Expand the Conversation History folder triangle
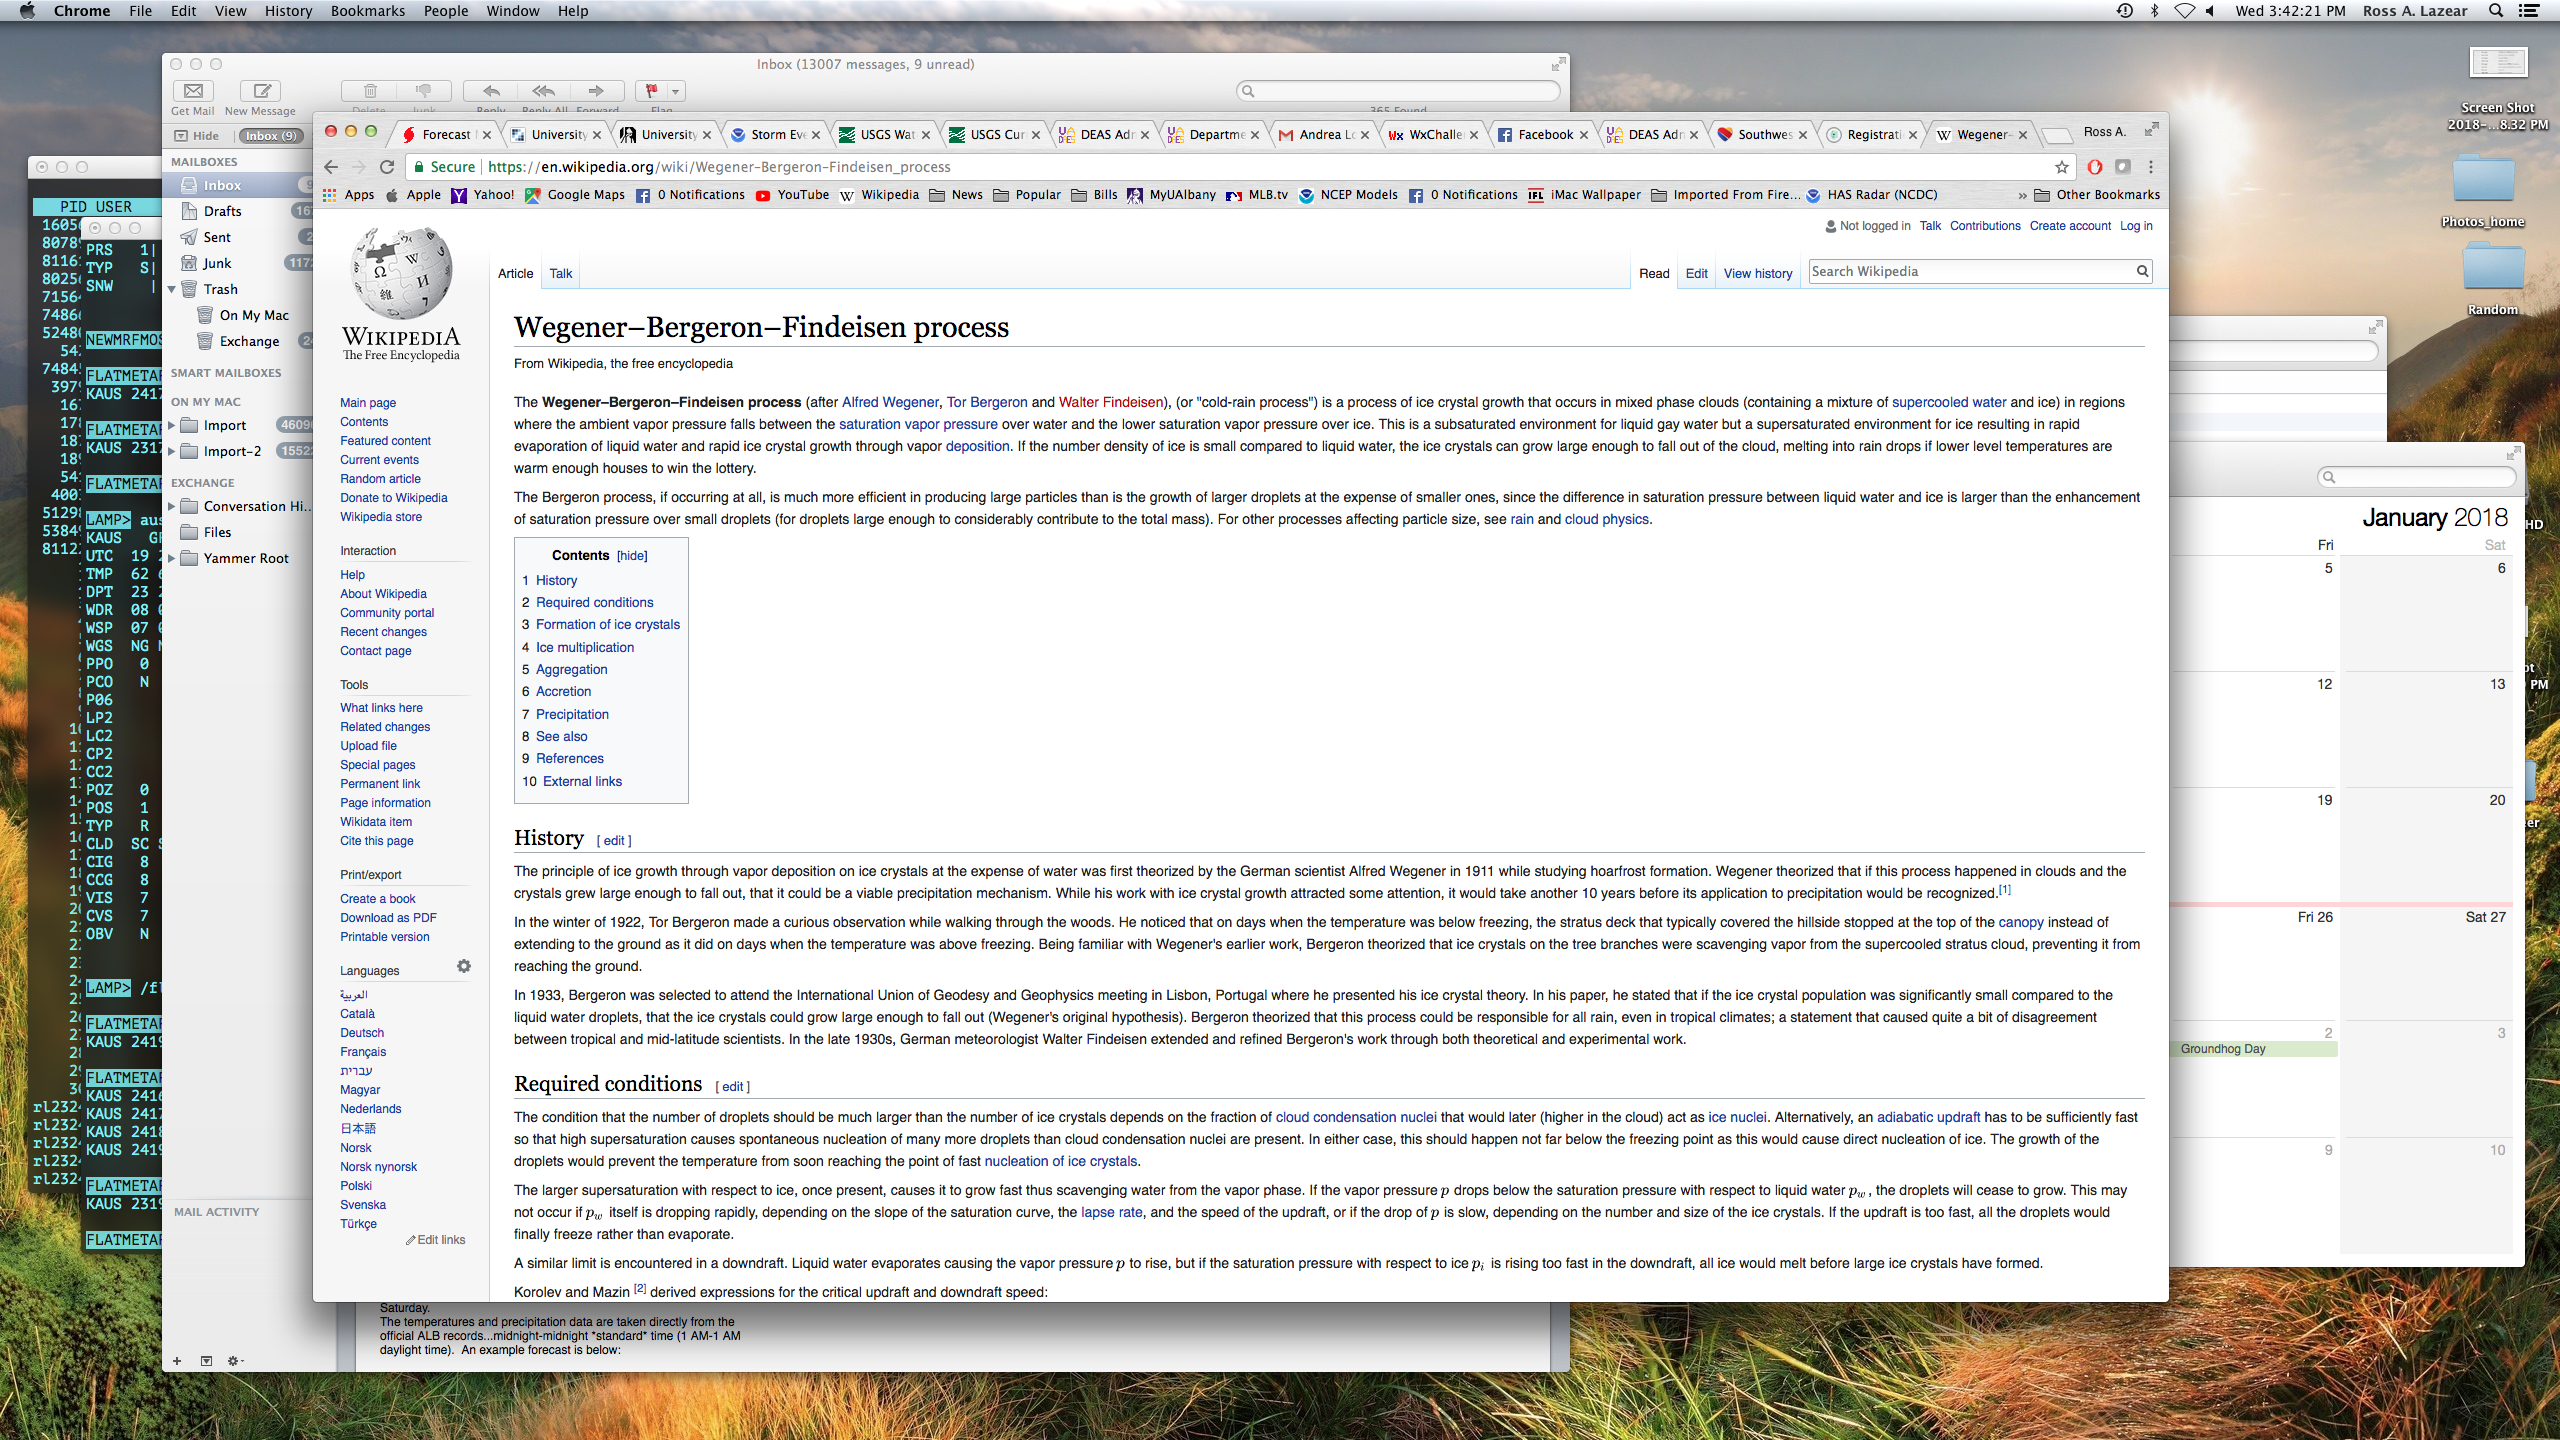The image size is (2560, 1440). point(172,507)
